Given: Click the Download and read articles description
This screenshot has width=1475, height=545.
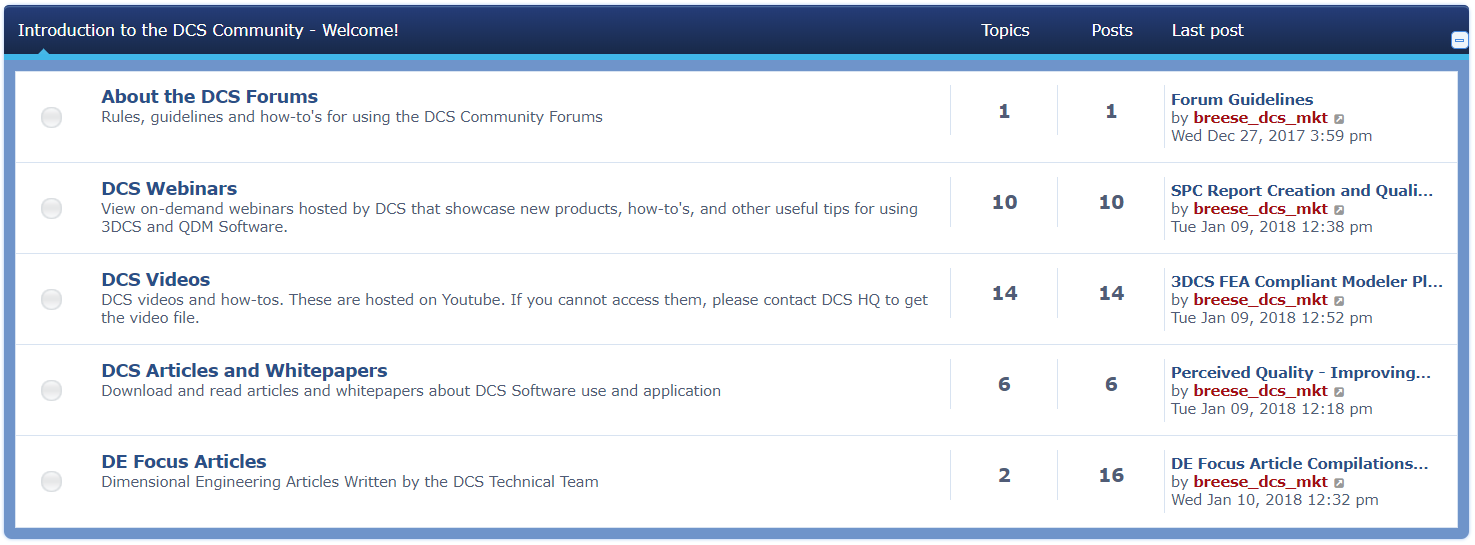Looking at the screenshot, I should pyautogui.click(x=411, y=391).
